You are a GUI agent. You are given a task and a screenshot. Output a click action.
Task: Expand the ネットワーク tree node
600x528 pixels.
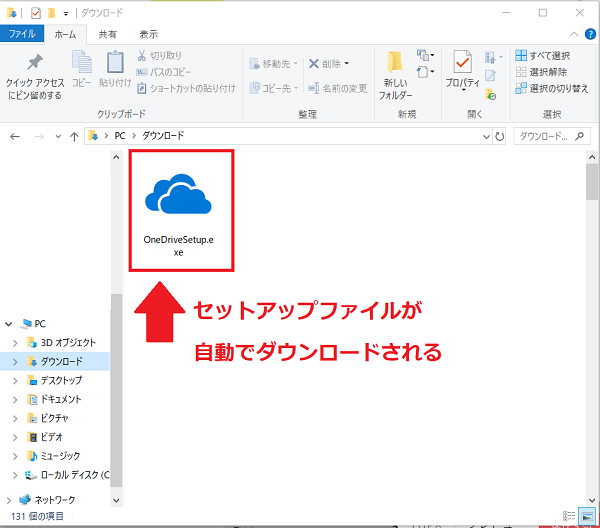pos(8,500)
